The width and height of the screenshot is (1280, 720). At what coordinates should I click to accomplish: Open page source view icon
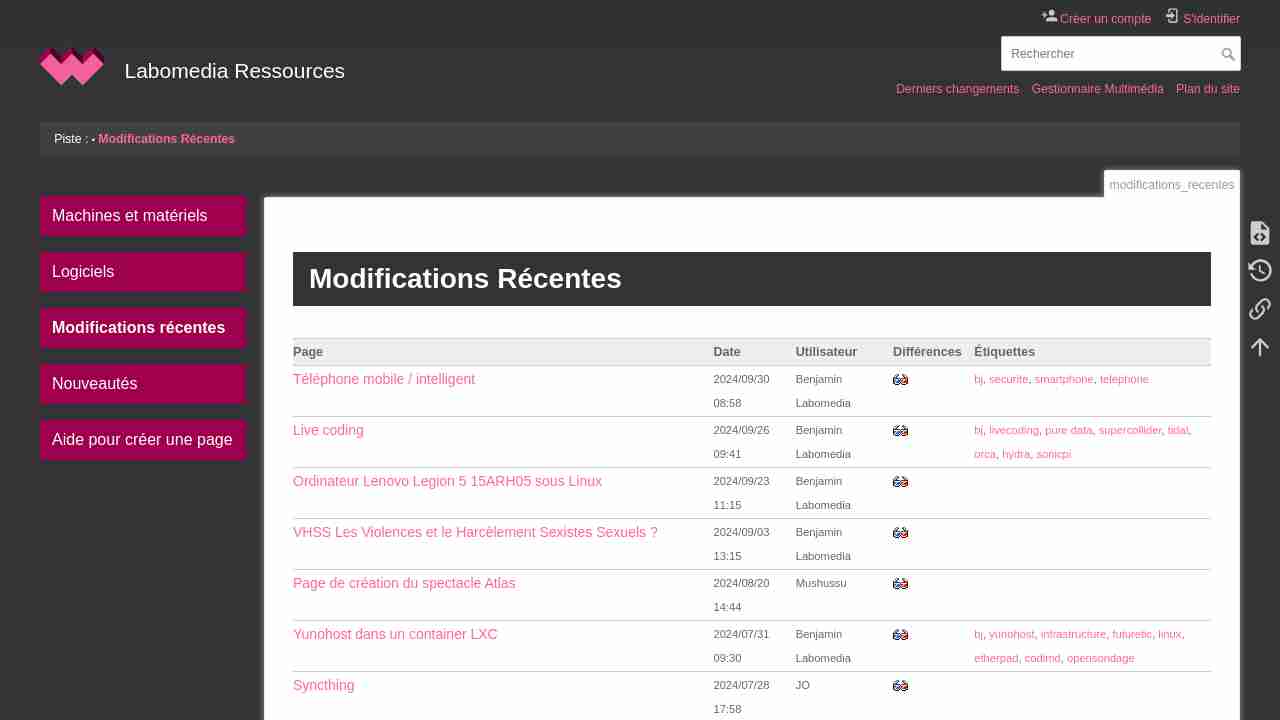pos(1259,233)
